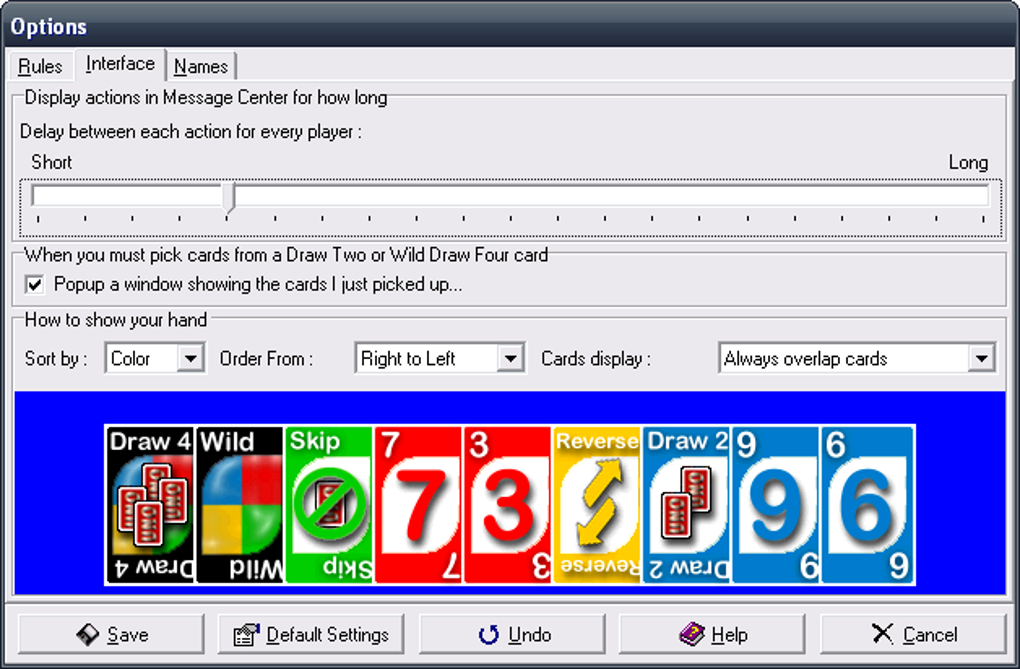Switch to the Rules tab
Screen dimensions: 1020x669
[x=40, y=66]
